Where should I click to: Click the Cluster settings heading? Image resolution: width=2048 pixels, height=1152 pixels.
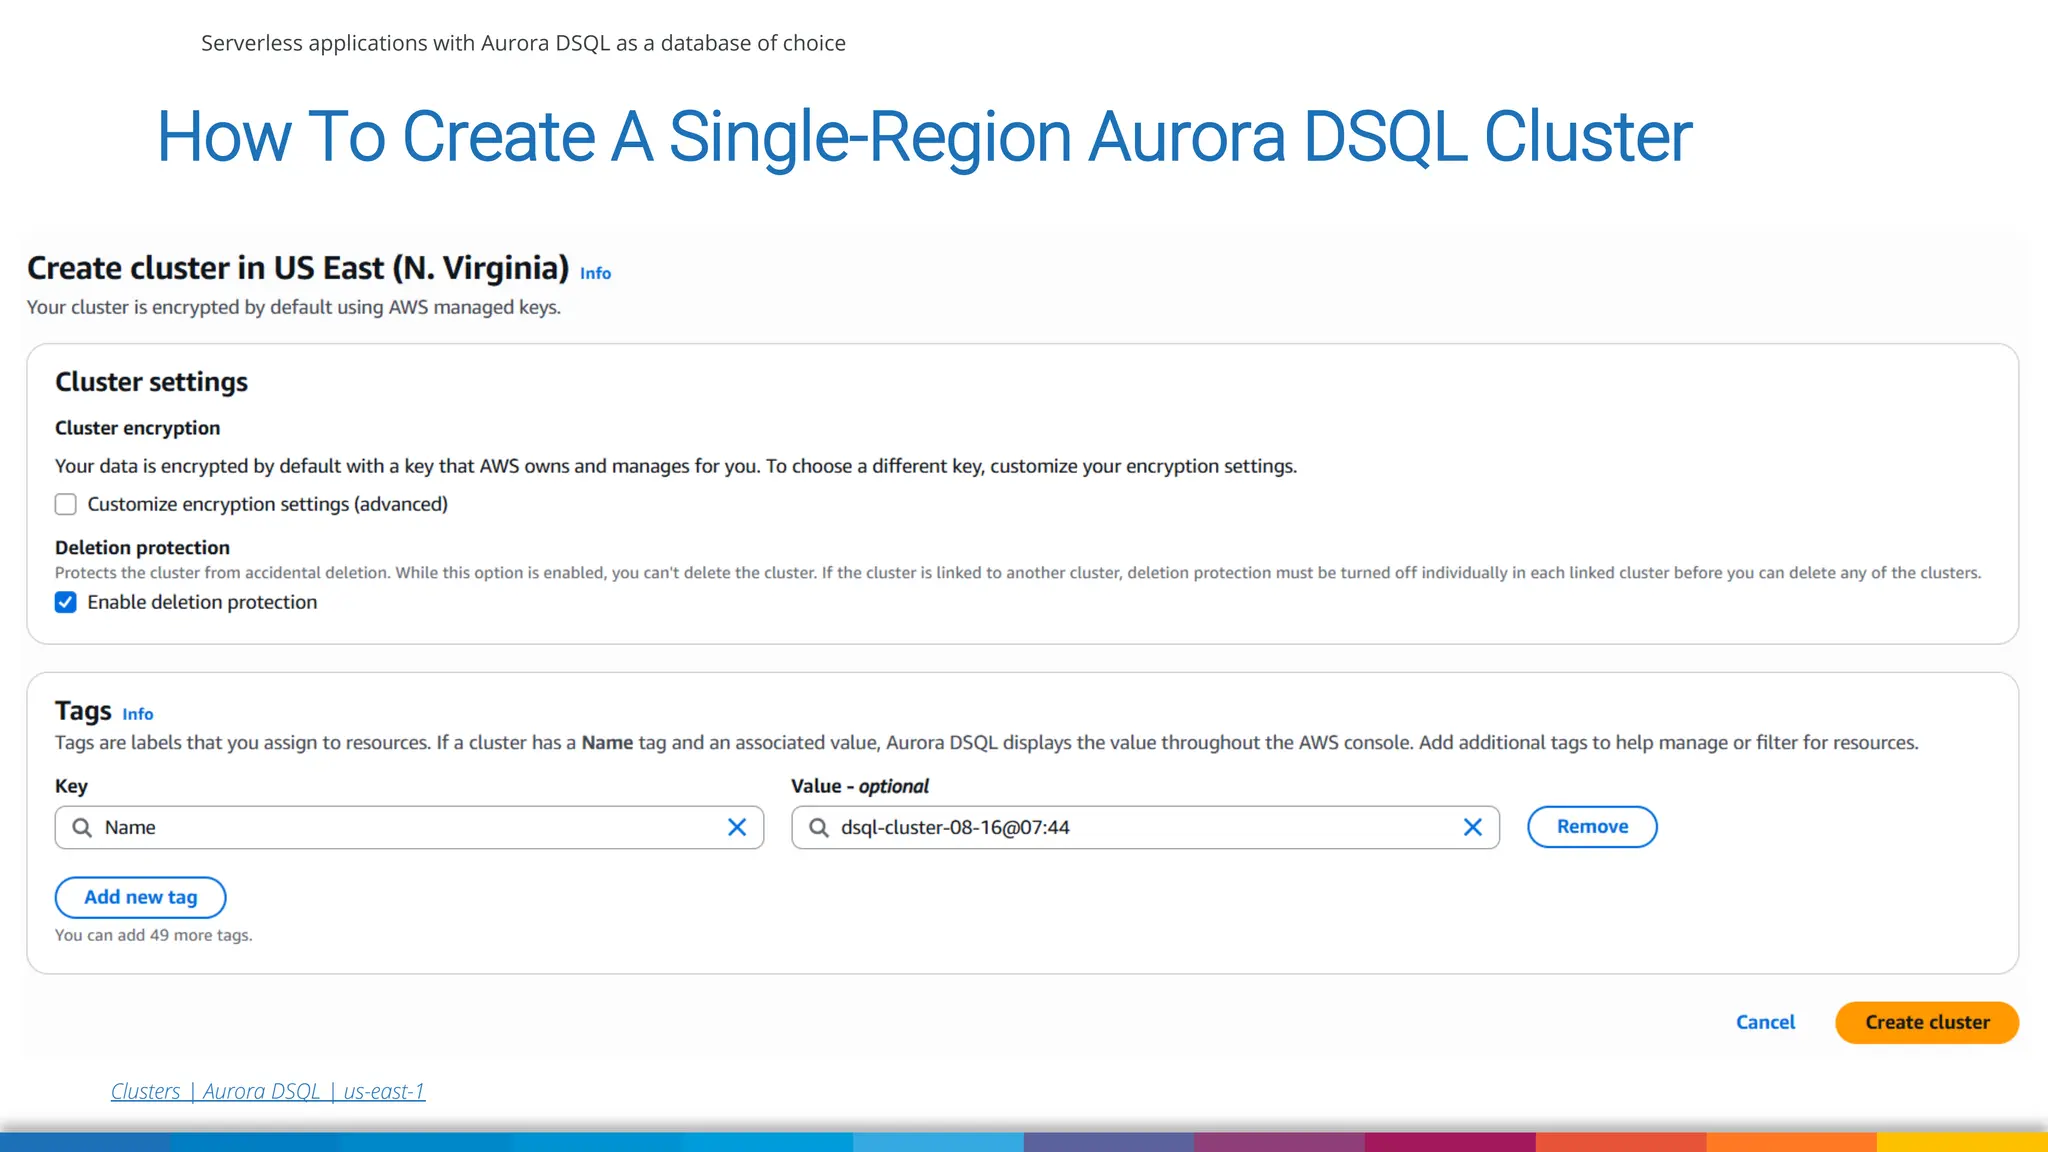point(151,382)
